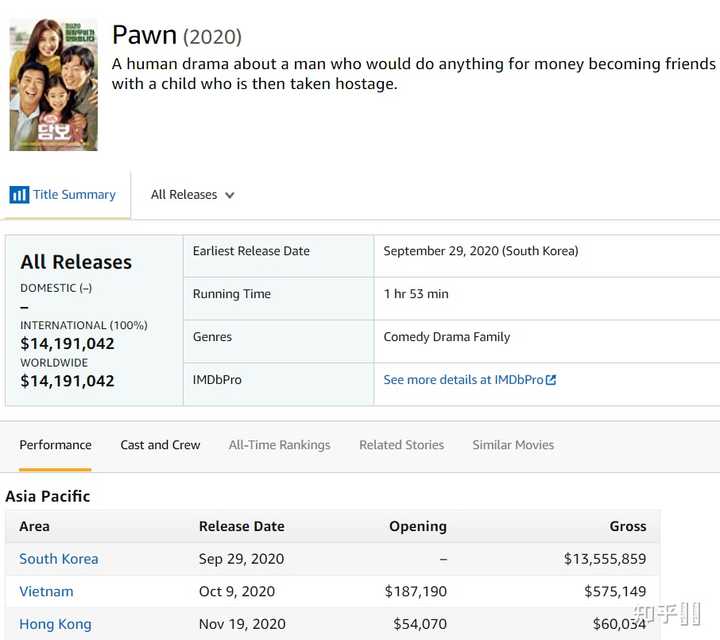
Task: Click the Opening column header
Action: tap(417, 526)
